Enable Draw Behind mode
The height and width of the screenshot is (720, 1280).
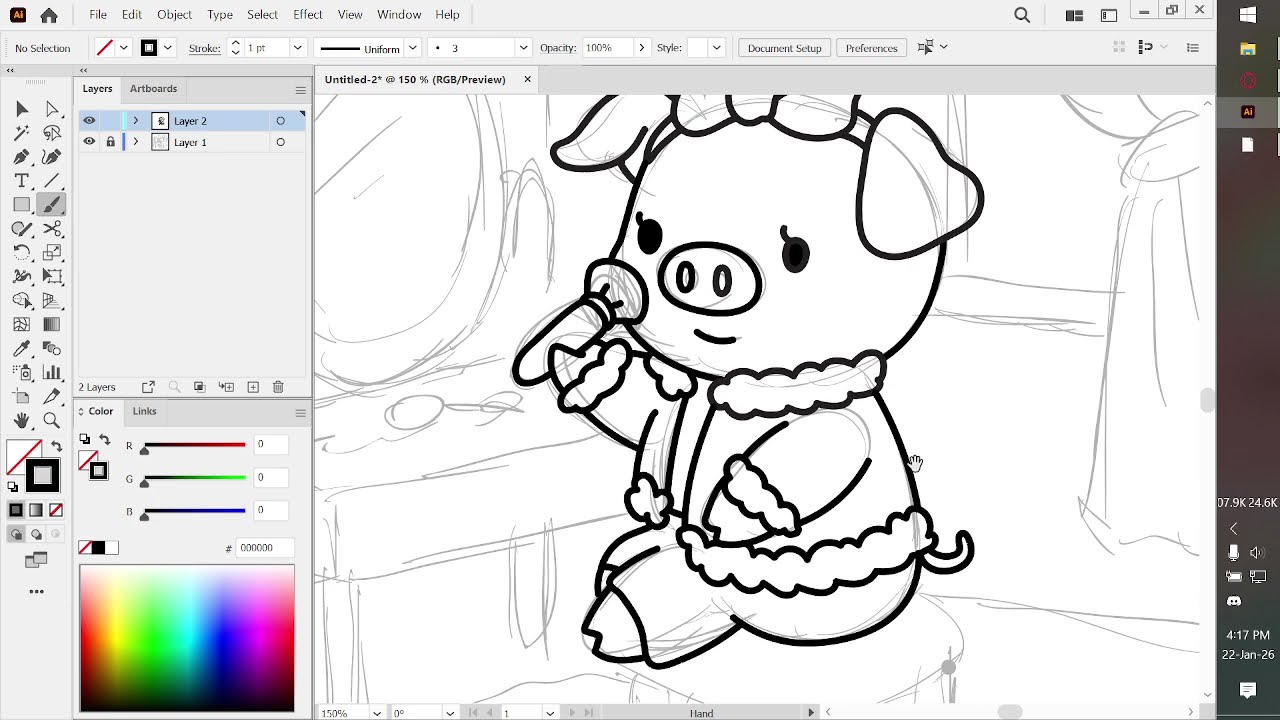point(36,535)
